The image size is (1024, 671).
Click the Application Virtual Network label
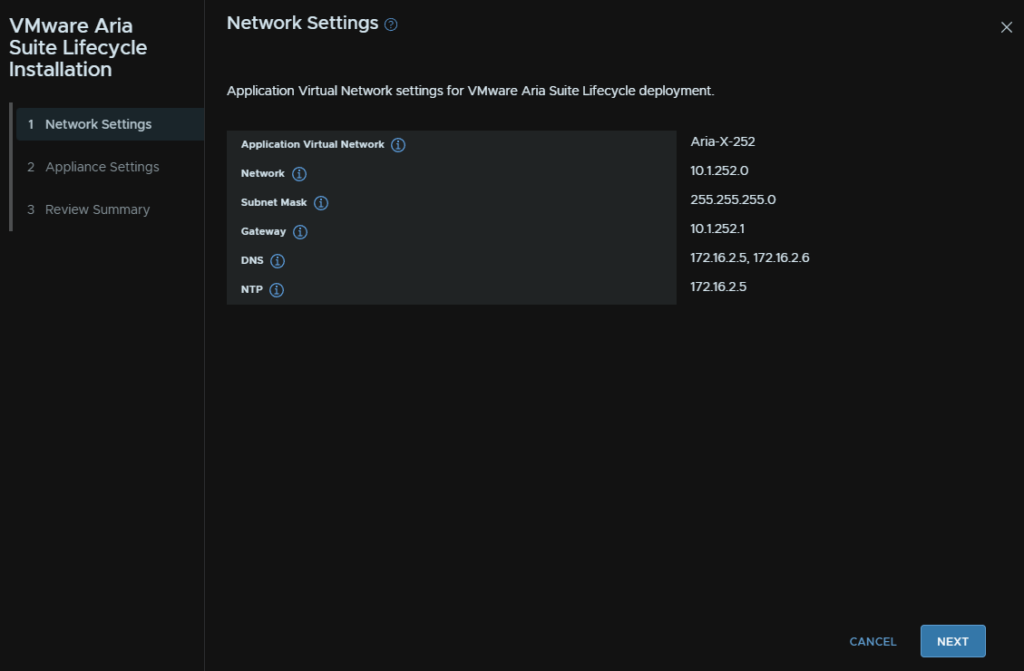[x=312, y=144]
